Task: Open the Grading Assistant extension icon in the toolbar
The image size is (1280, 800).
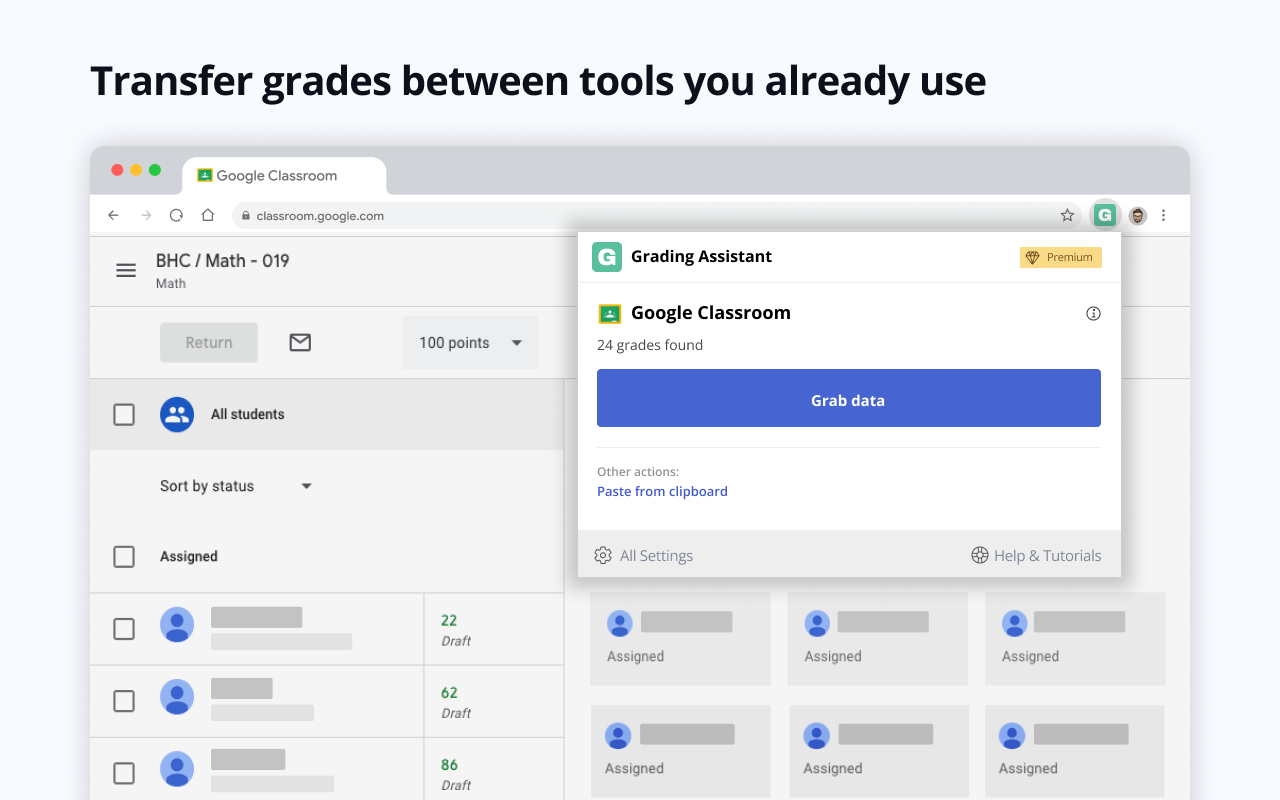Action: tap(1104, 215)
